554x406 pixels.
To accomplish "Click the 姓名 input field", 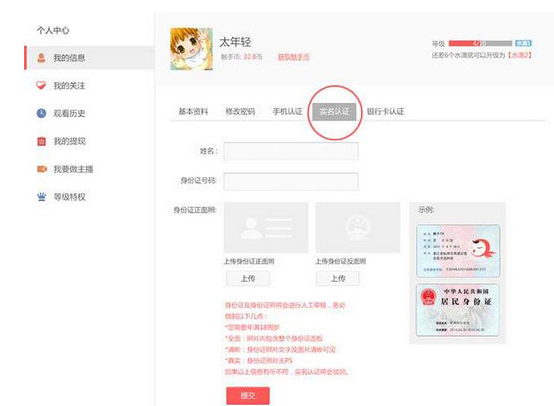I will pos(291,151).
